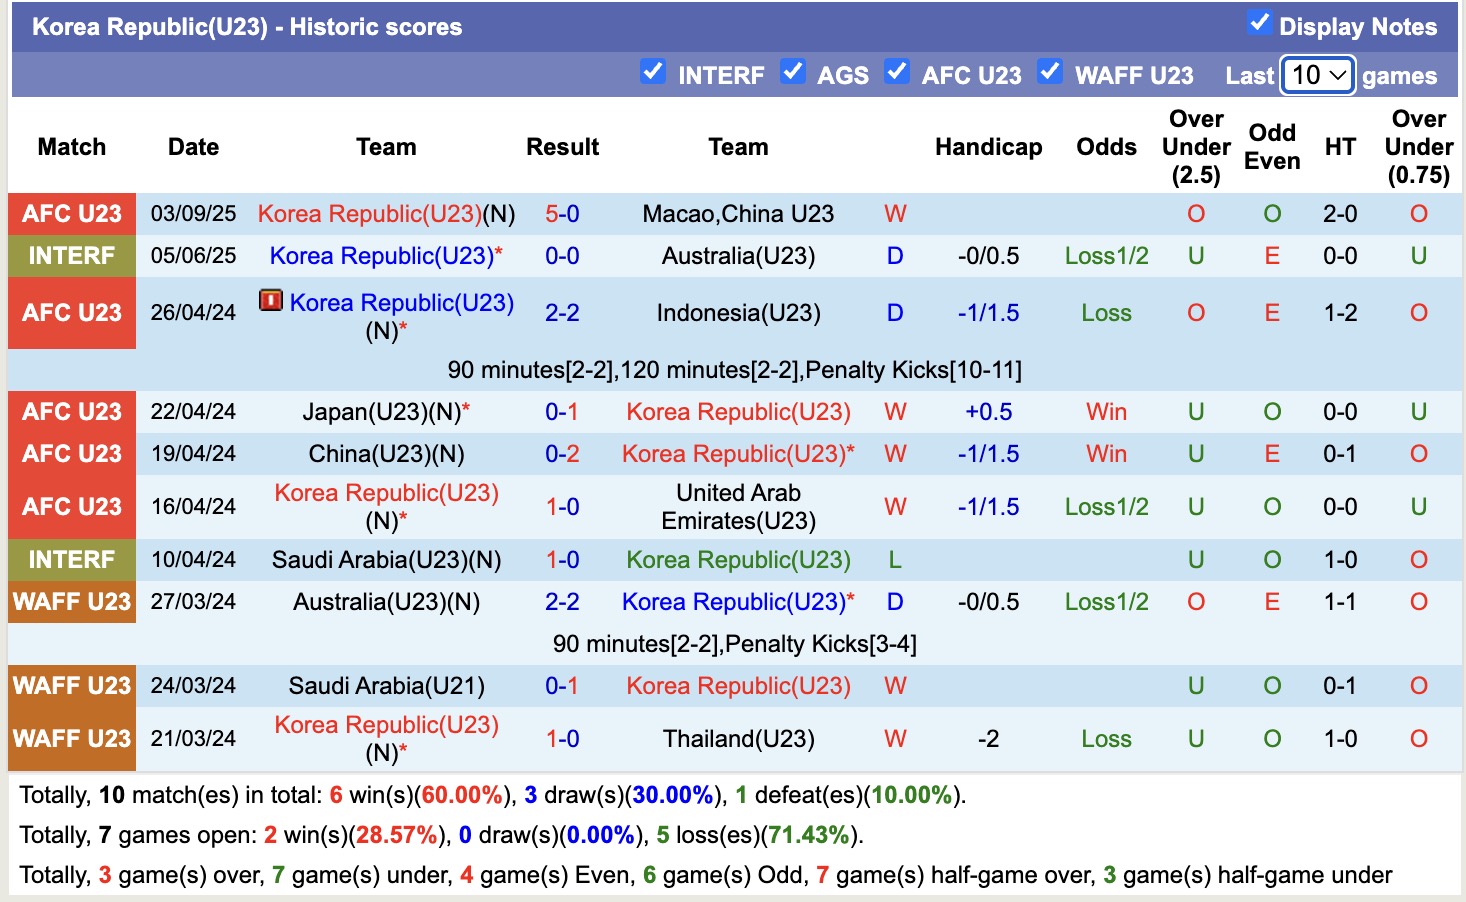This screenshot has height=902, width=1466.
Task: Click the Odds column header
Action: click(1105, 146)
